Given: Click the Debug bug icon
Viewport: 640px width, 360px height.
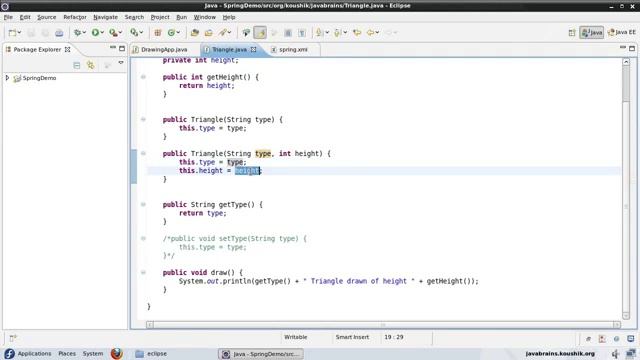Looking at the screenshot, I should coord(77,33).
